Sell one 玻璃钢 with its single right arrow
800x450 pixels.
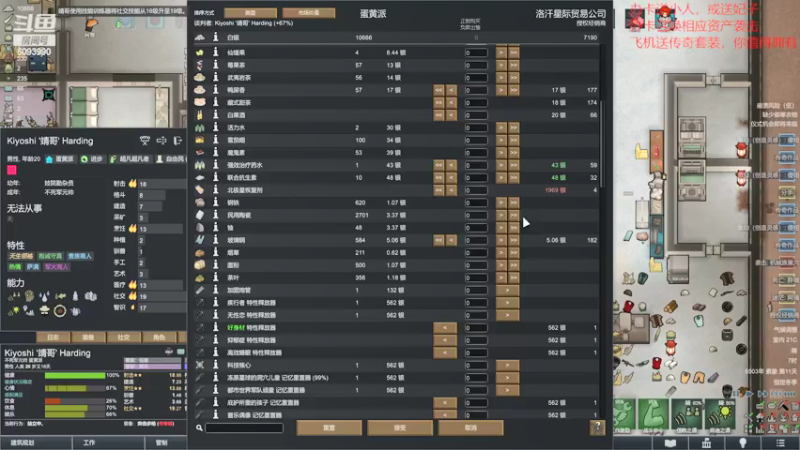[x=501, y=240]
